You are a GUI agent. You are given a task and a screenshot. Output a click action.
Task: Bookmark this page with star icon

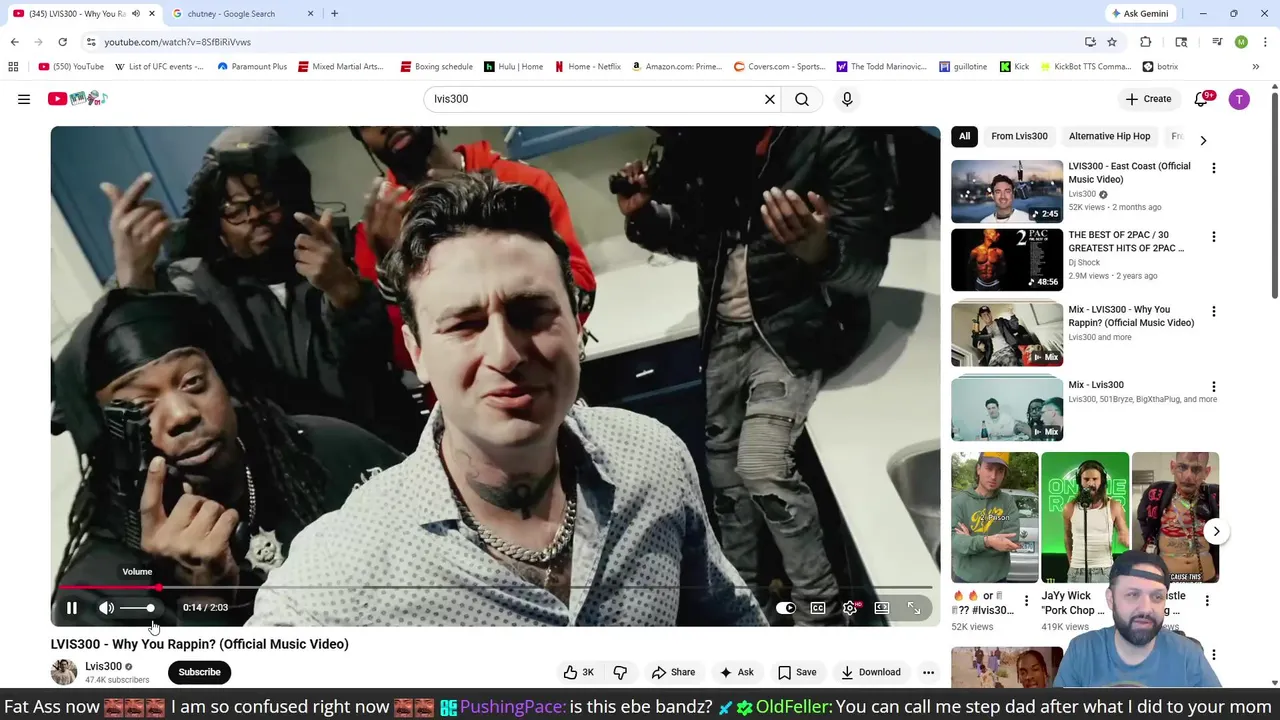[x=1112, y=42]
